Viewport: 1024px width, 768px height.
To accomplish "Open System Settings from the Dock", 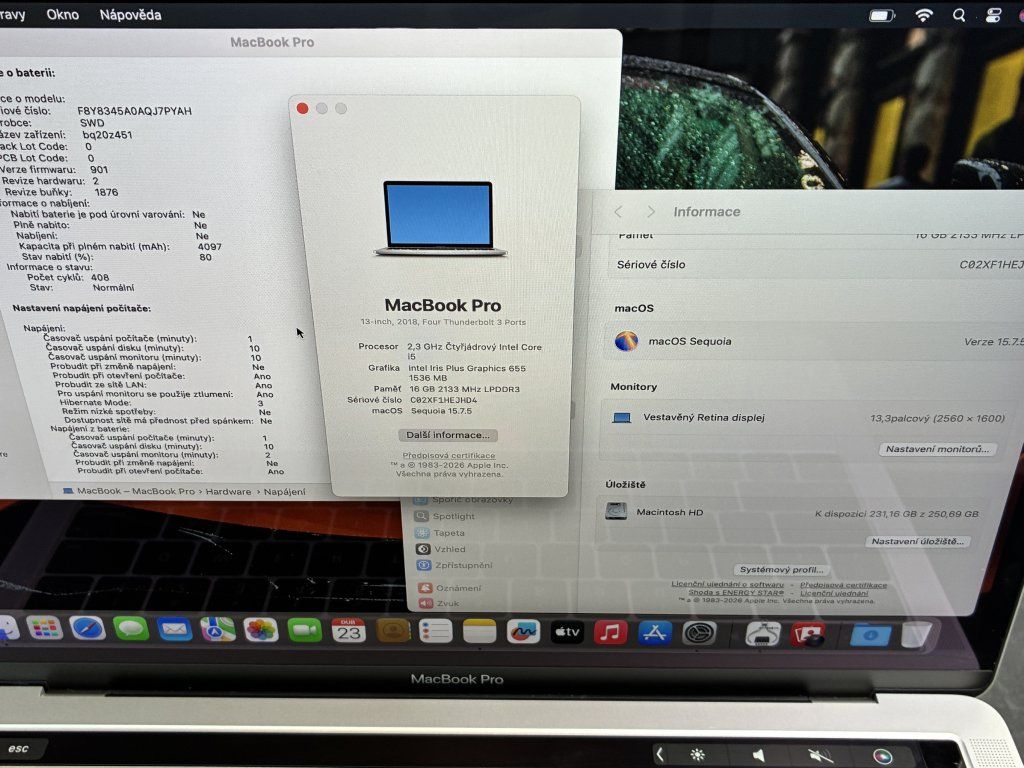I will 699,633.
